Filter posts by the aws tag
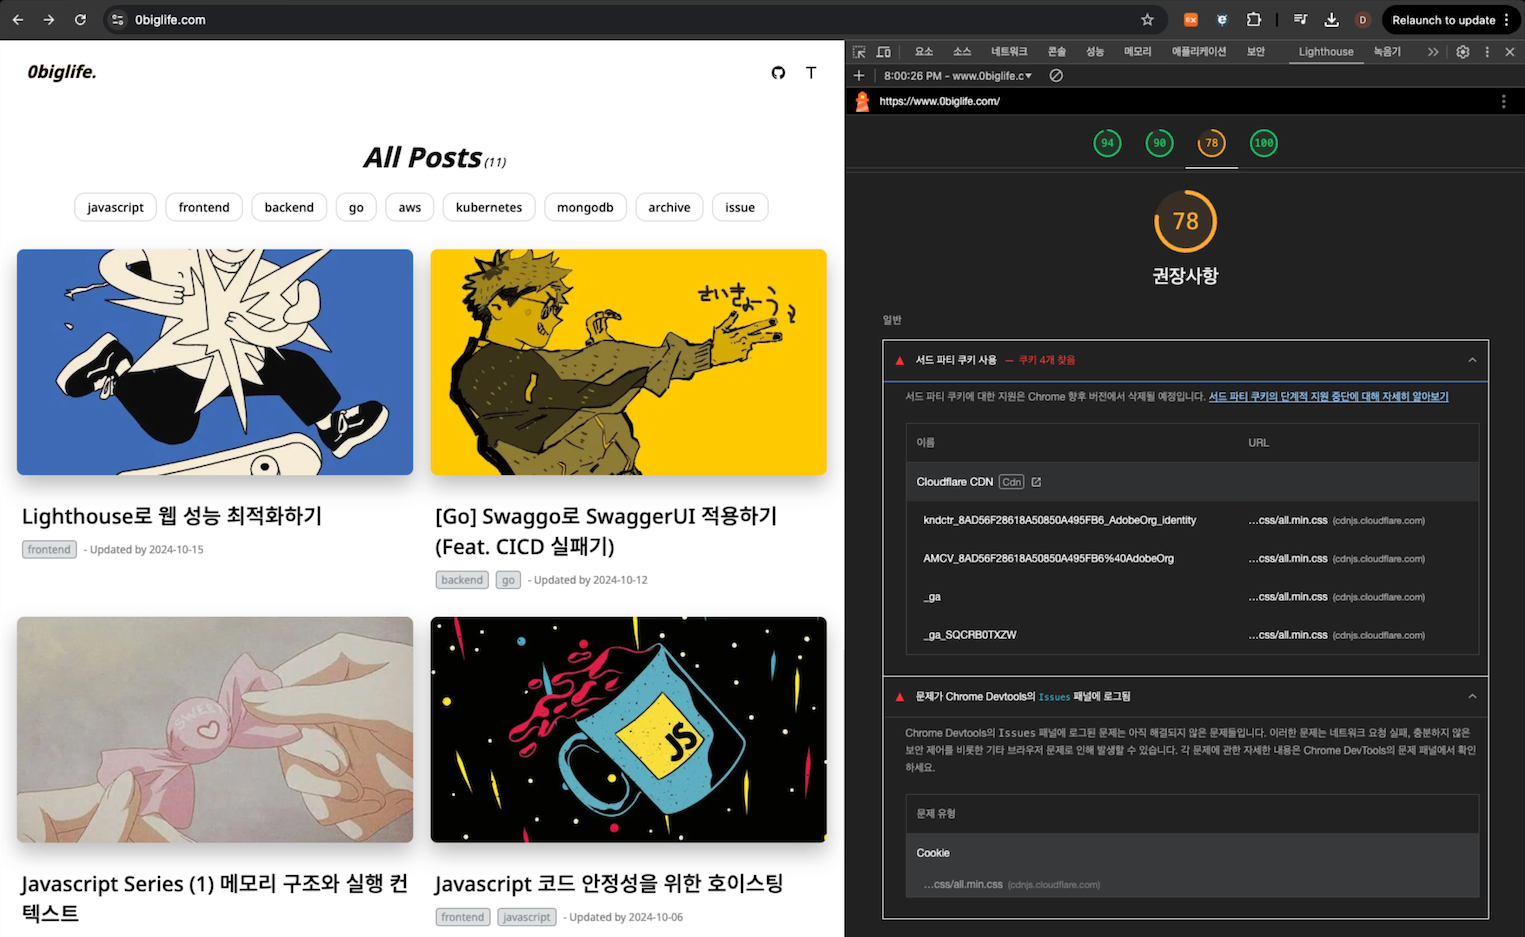The height and width of the screenshot is (937, 1525). [x=410, y=207]
